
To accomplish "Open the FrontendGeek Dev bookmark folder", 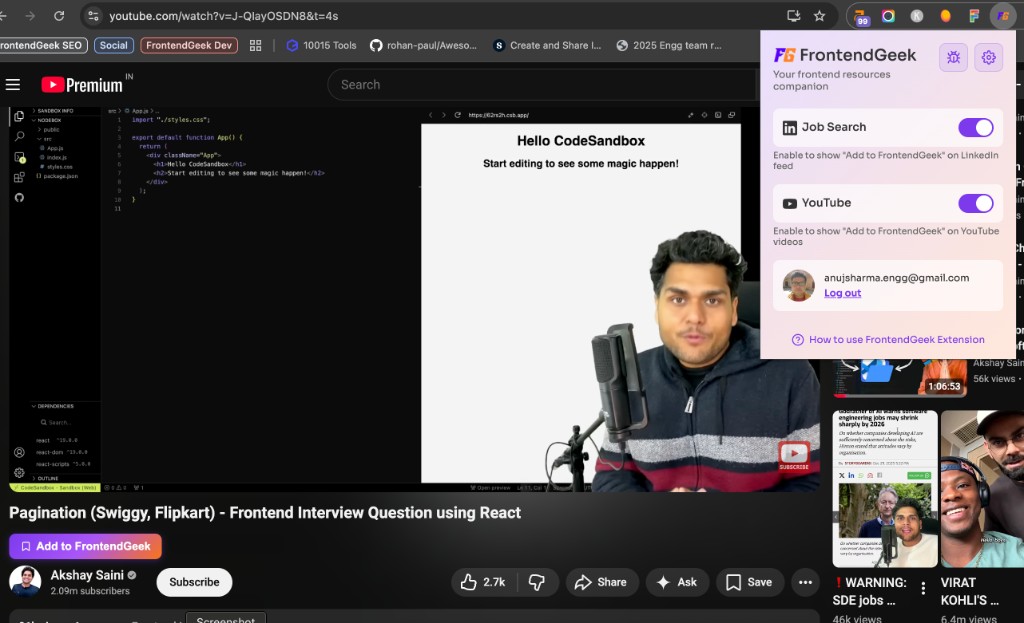I will 189,45.
